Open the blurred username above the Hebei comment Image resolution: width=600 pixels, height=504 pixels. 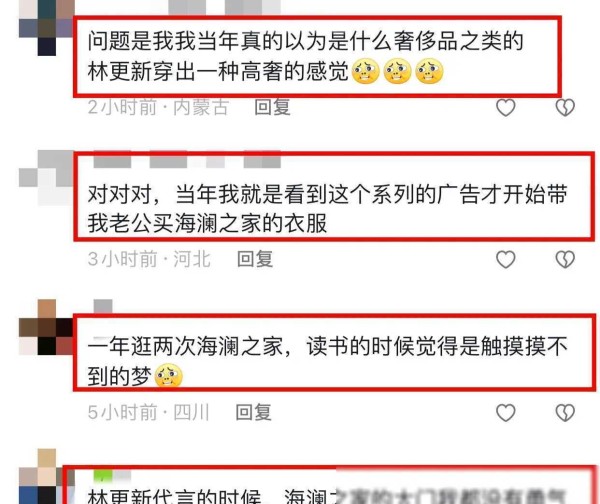point(187,159)
